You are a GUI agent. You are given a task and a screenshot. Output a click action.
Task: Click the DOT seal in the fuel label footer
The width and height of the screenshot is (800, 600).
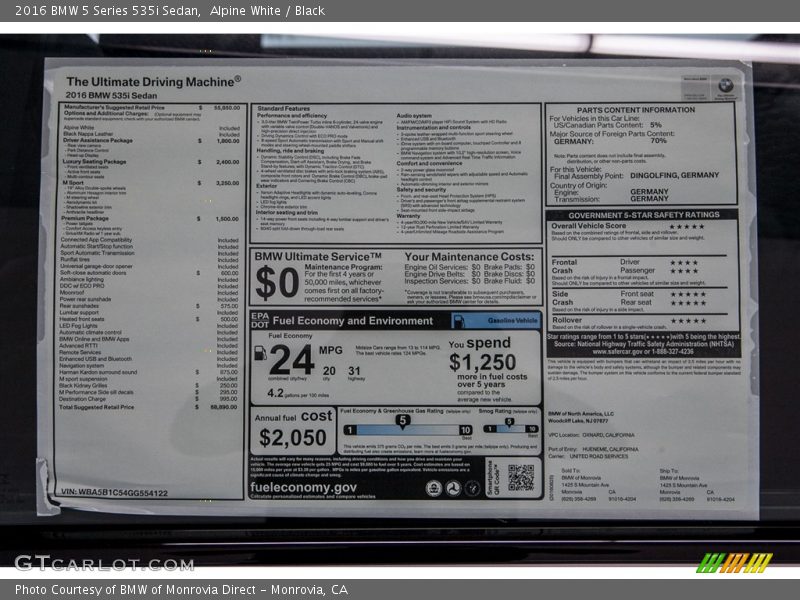click(x=453, y=488)
